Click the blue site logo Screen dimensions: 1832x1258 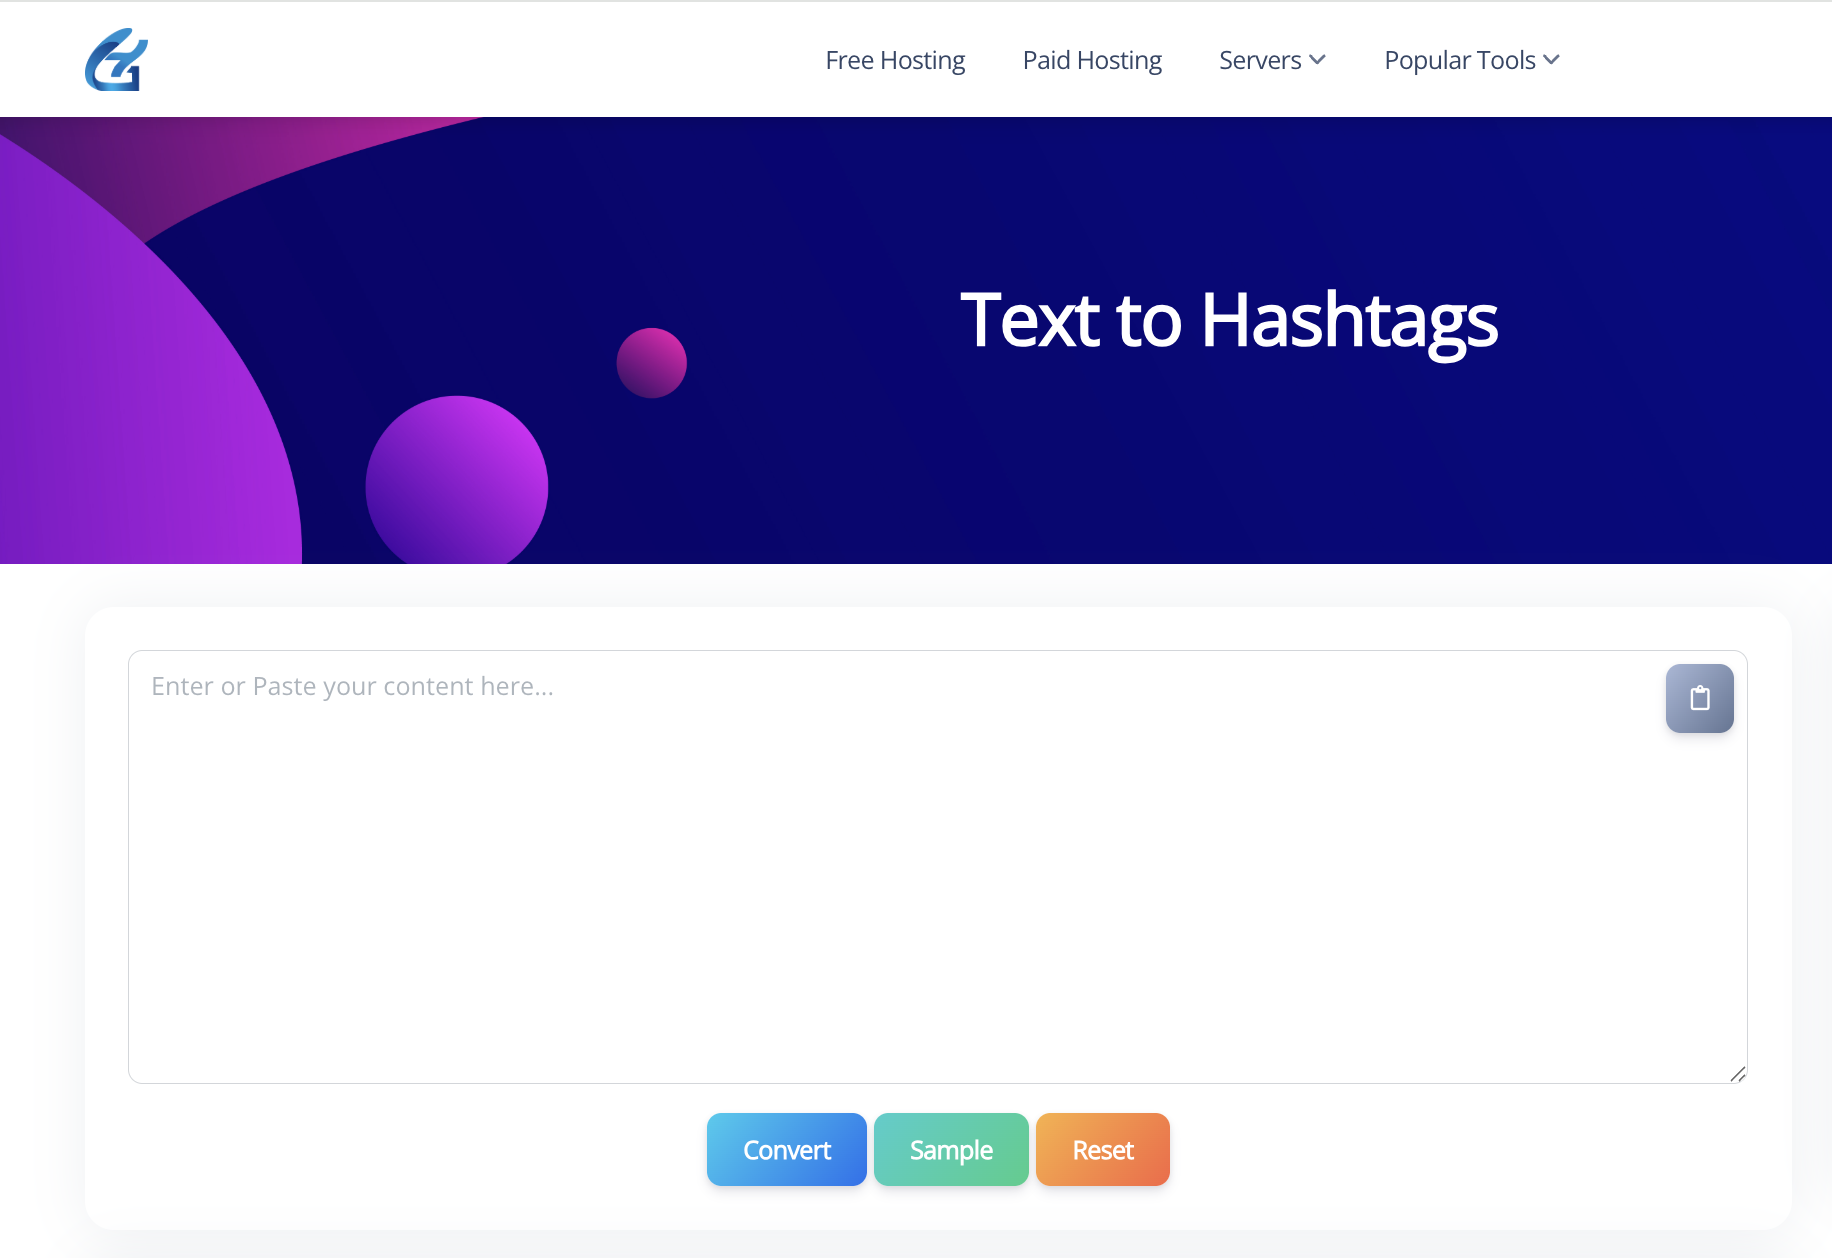click(x=116, y=60)
